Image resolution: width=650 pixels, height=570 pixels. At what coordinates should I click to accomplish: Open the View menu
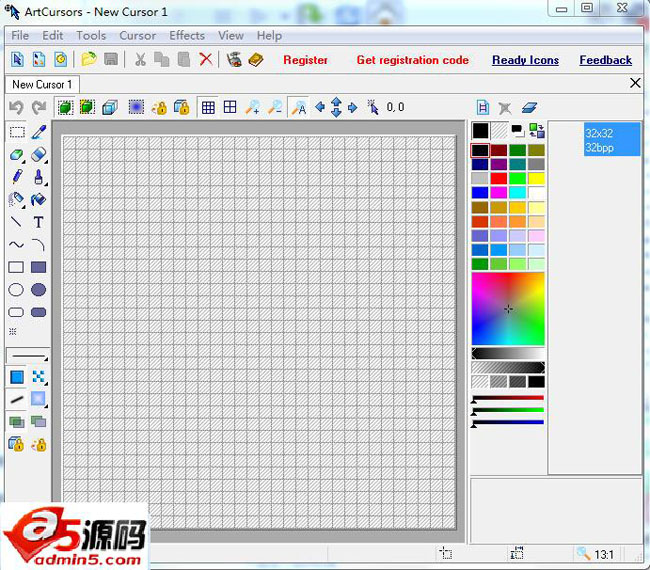(x=231, y=36)
